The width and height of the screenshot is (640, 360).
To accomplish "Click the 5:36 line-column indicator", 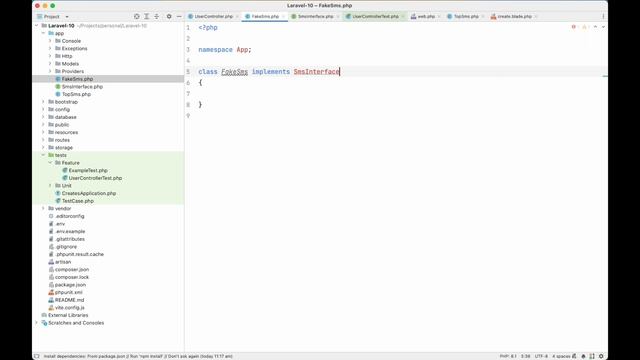I will click(x=526, y=356).
